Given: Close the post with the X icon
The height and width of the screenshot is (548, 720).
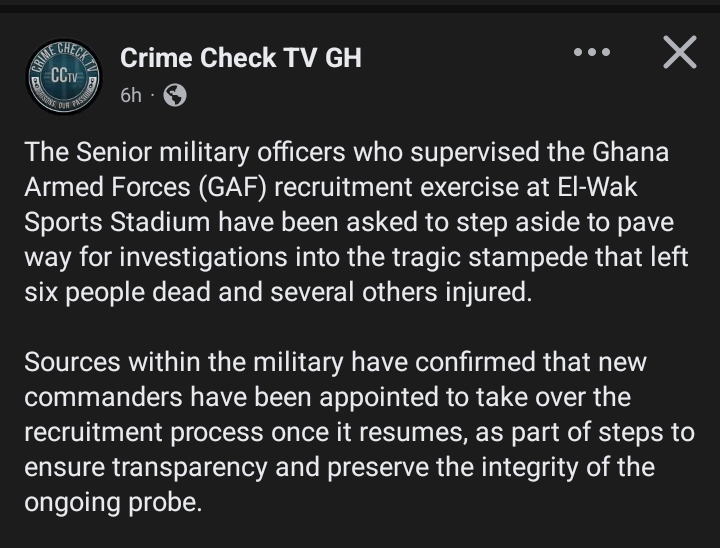Looking at the screenshot, I should pos(679,53).
